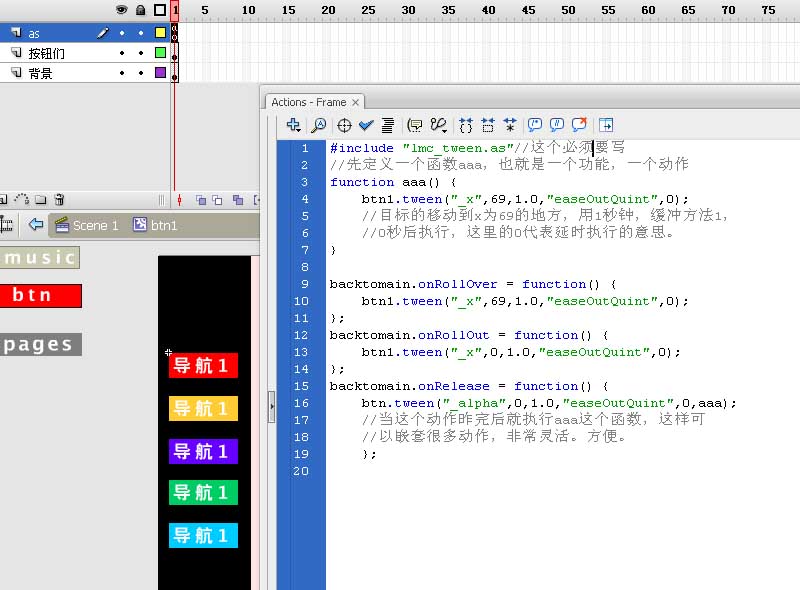Click the lock all layers header icon
This screenshot has width=800, height=590.
coord(141,10)
